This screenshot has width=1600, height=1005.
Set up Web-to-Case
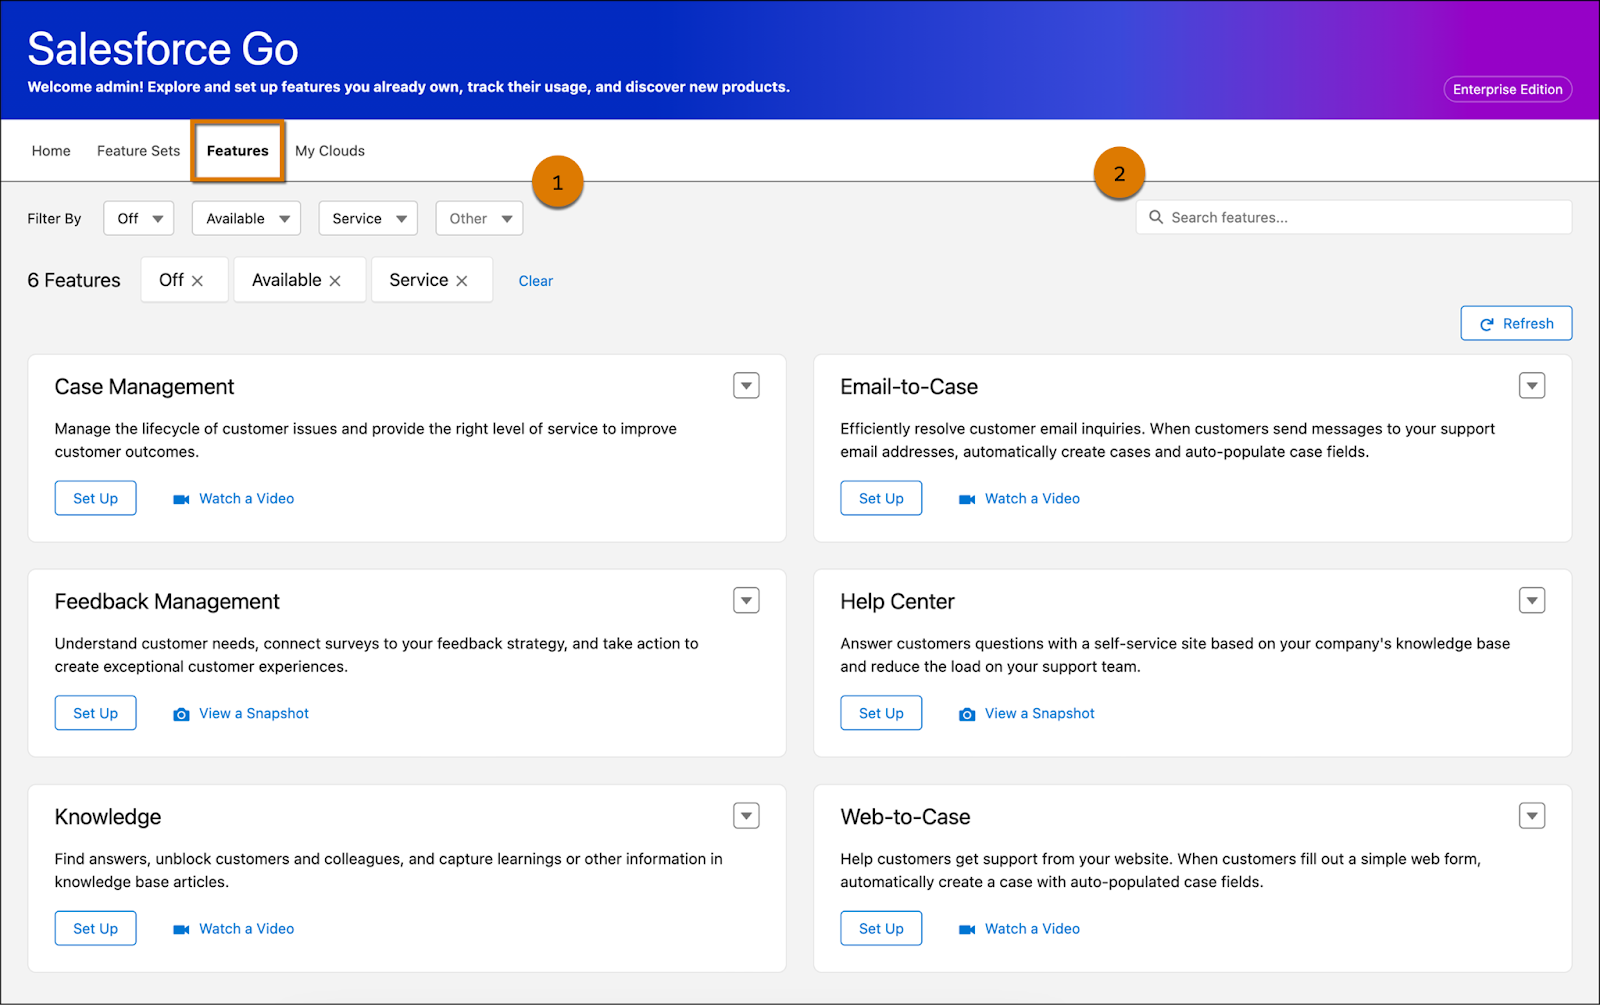tap(881, 928)
